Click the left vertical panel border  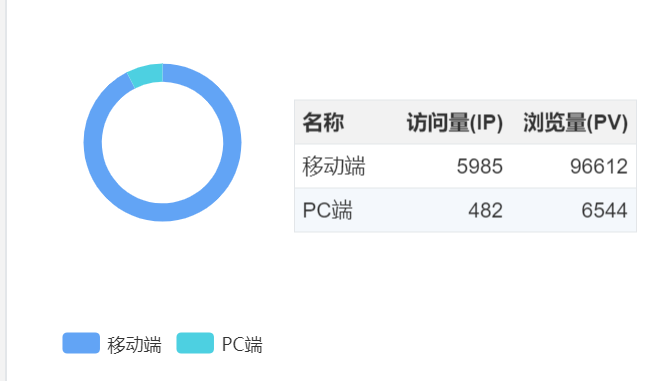(5, 190)
